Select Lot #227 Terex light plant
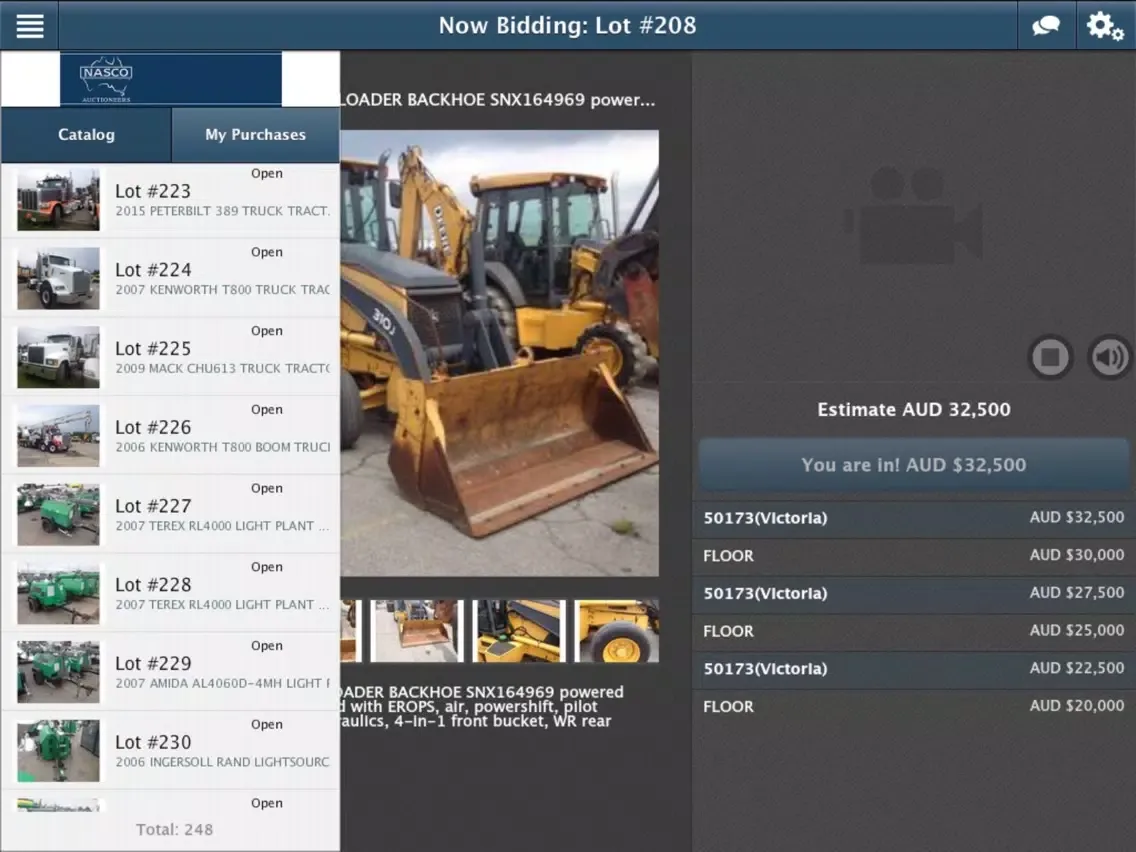Image resolution: width=1136 pixels, height=852 pixels. (170, 514)
